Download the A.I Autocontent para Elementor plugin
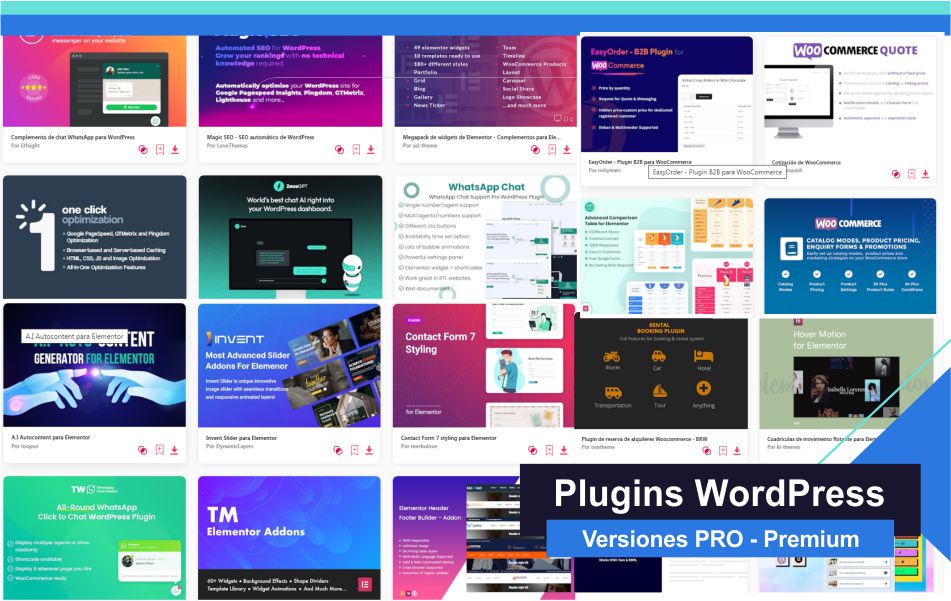This screenshot has width=951, height=601. point(174,450)
